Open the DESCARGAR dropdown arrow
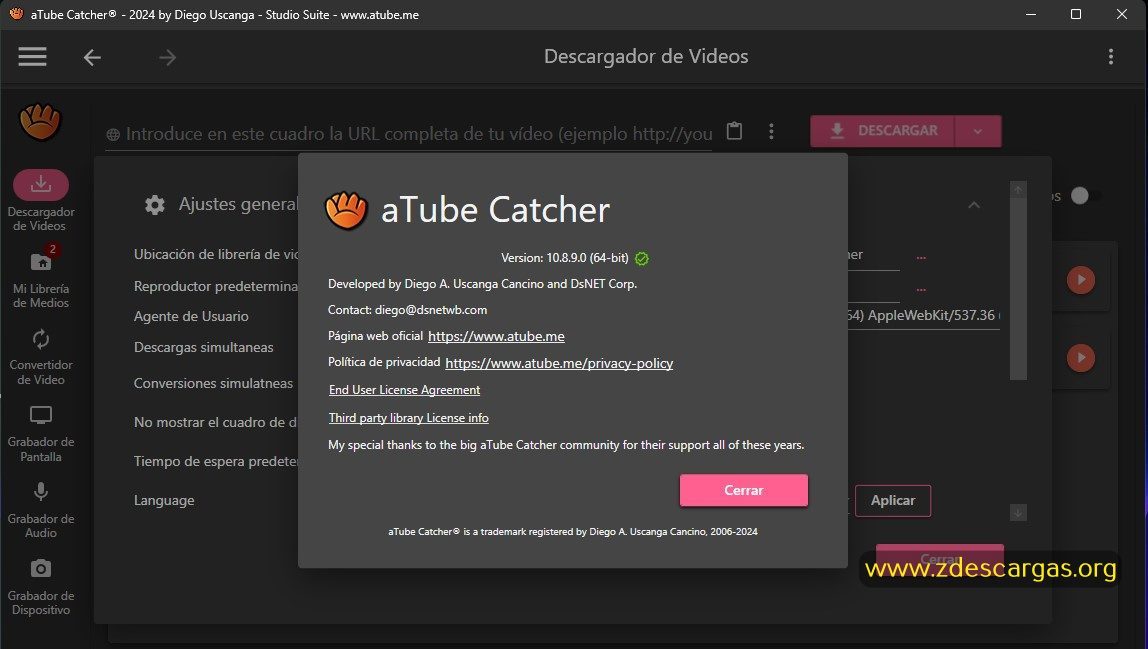Screen dimensions: 1148x649 tap(978, 131)
